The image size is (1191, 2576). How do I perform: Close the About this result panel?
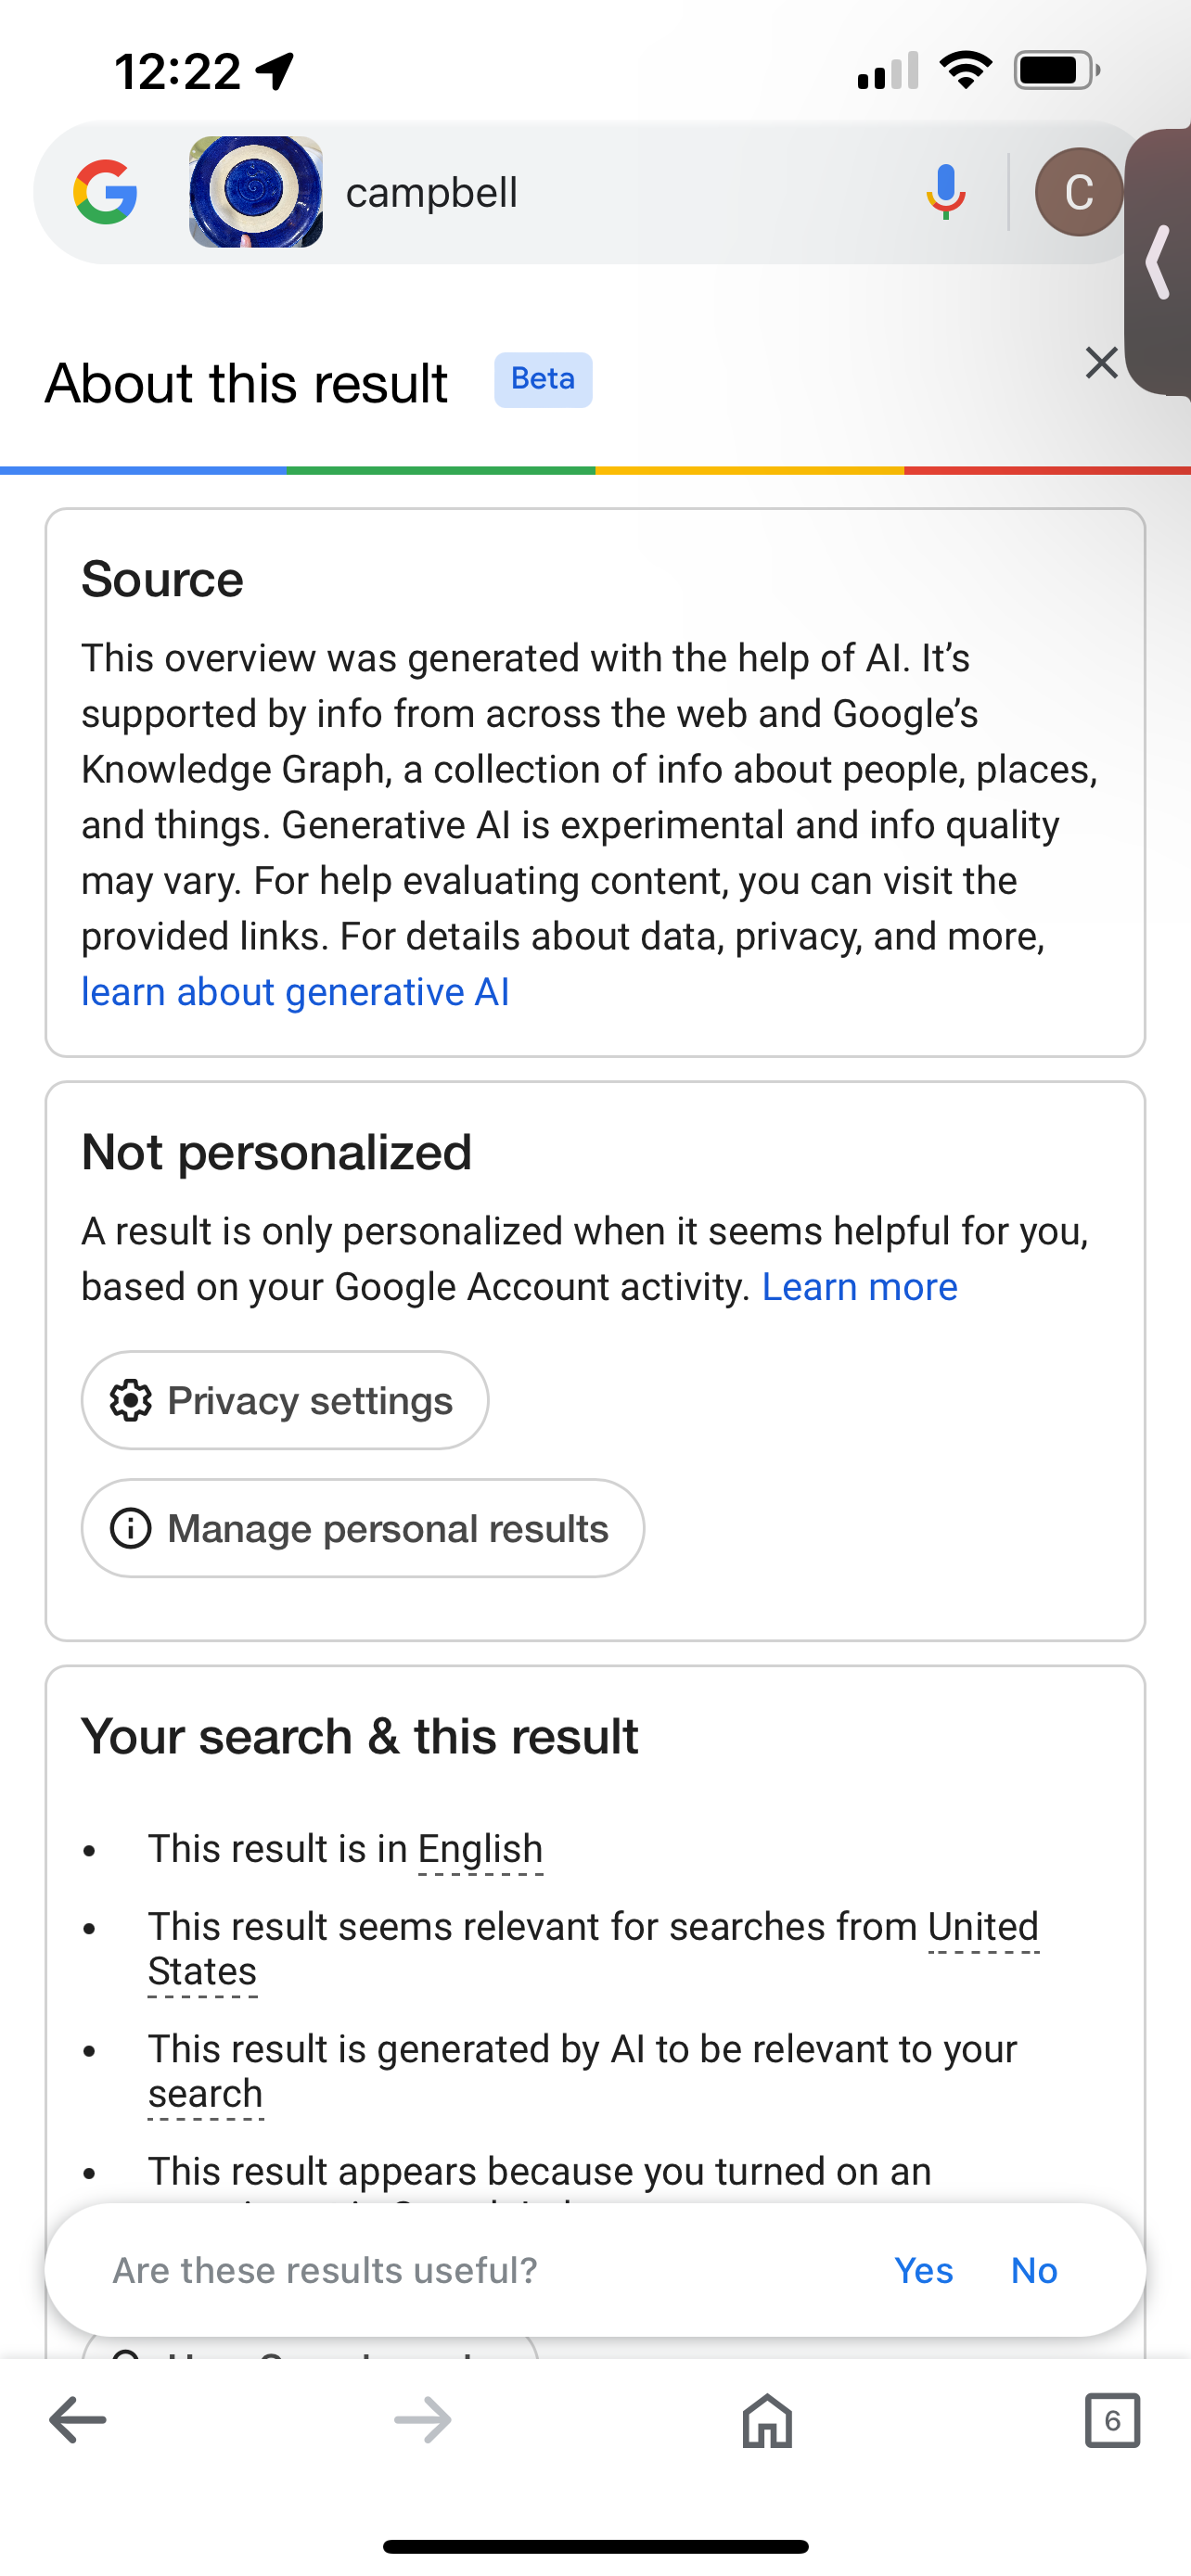1101,363
